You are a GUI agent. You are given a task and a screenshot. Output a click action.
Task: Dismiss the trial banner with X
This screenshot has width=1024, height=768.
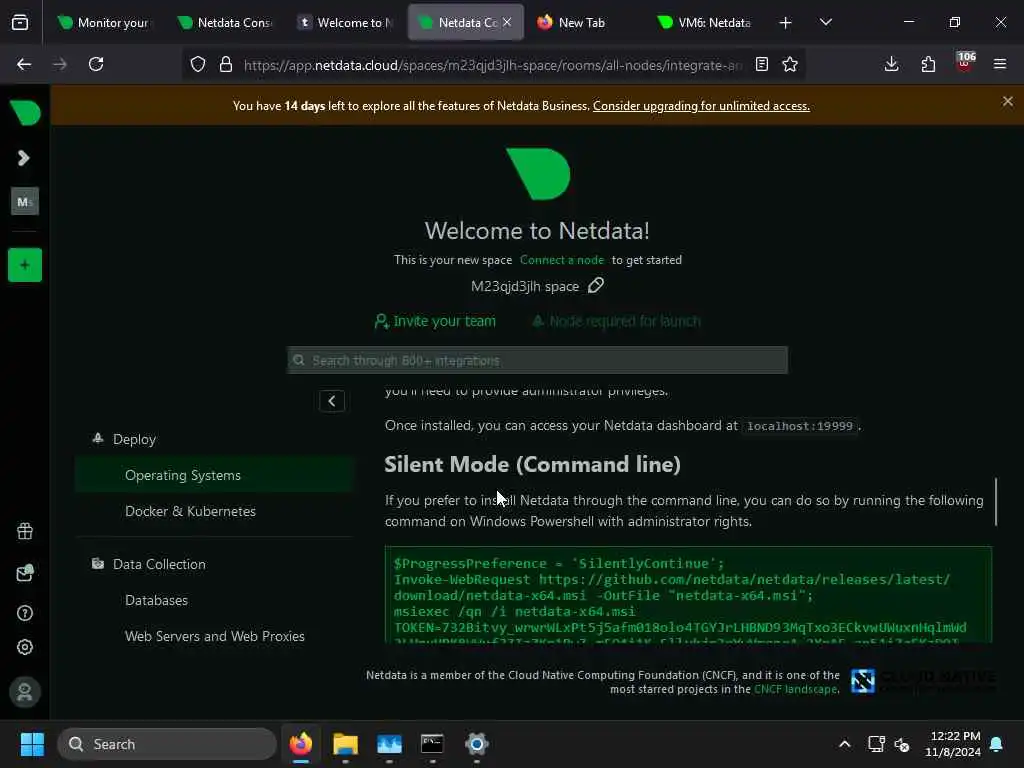coord(1008,101)
